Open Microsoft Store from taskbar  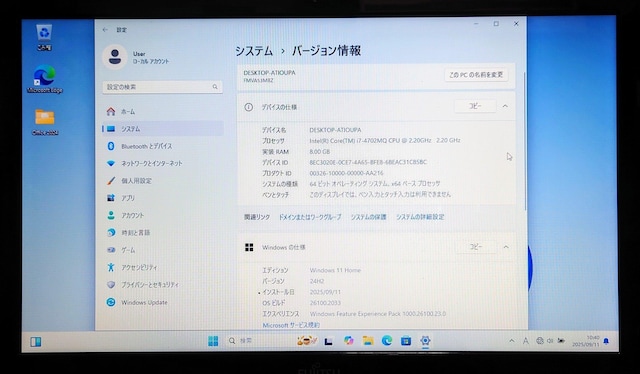coord(406,341)
